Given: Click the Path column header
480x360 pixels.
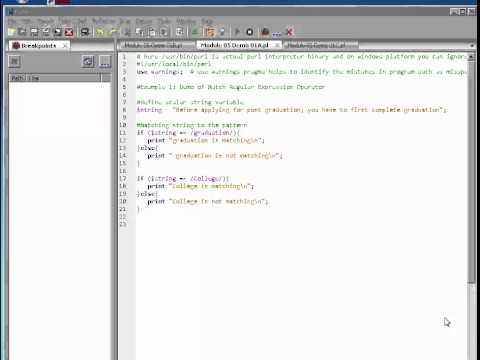Looking at the screenshot, I should pos(17,78).
